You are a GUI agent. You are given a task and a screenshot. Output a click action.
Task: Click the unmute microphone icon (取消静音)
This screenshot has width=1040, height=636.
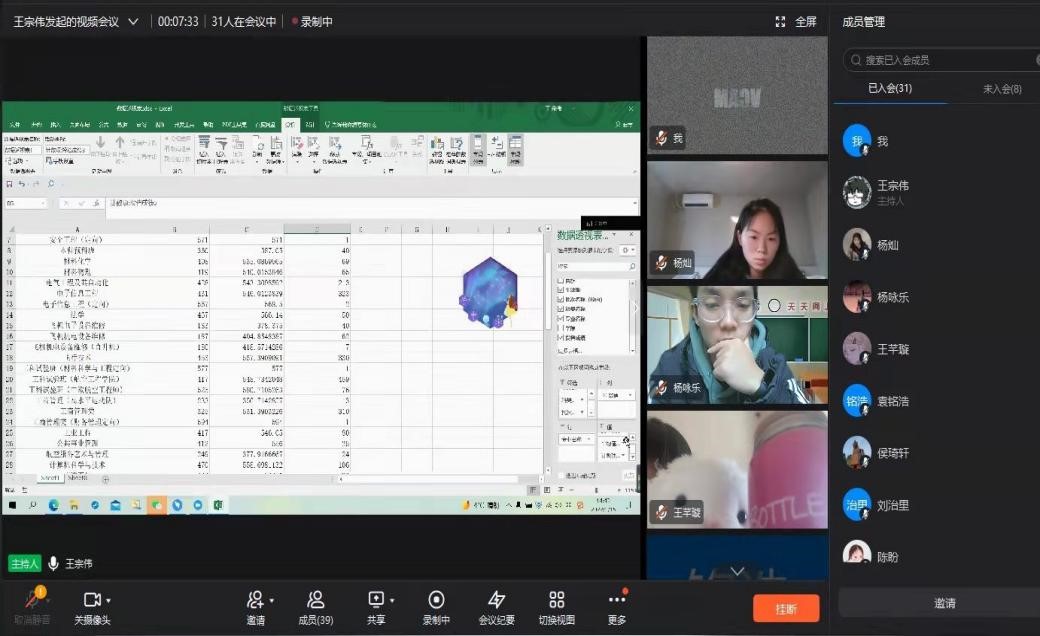click(35, 599)
